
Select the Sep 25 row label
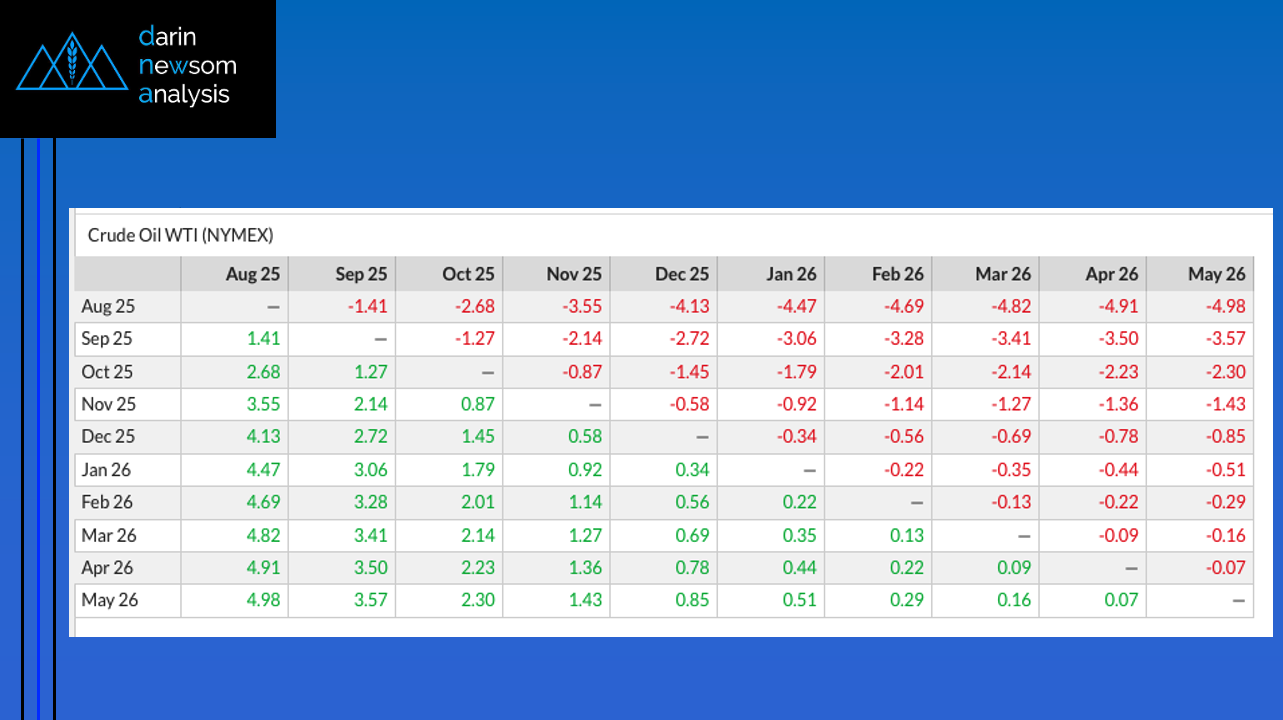[107, 339]
